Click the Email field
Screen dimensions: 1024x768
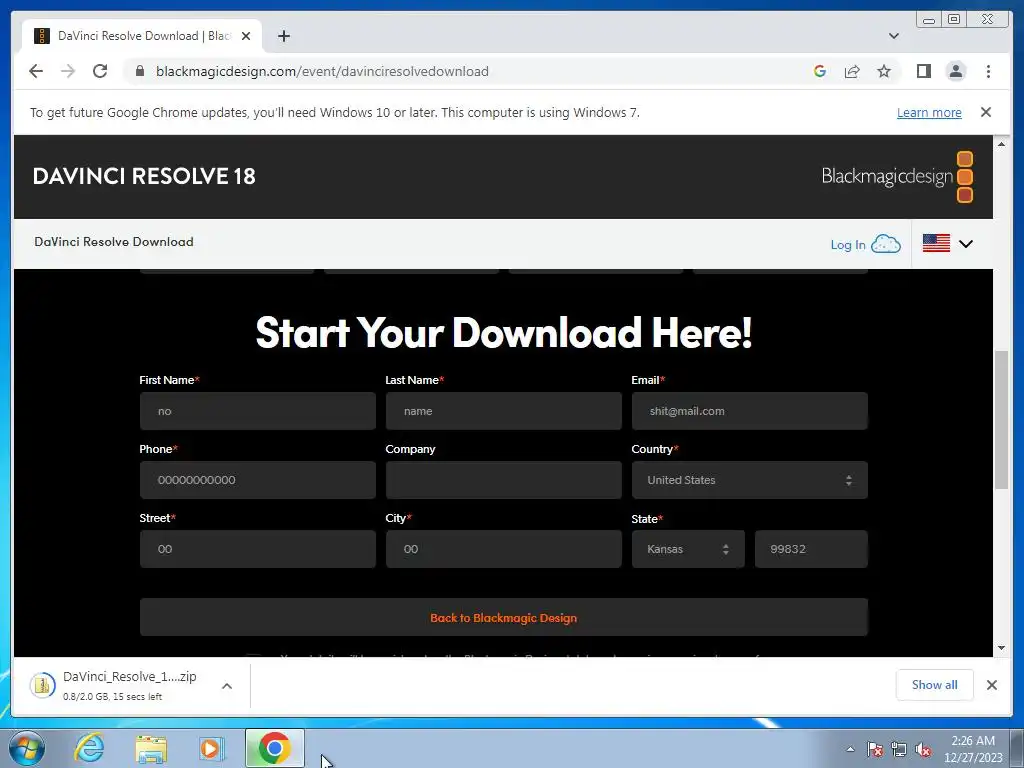coord(750,411)
